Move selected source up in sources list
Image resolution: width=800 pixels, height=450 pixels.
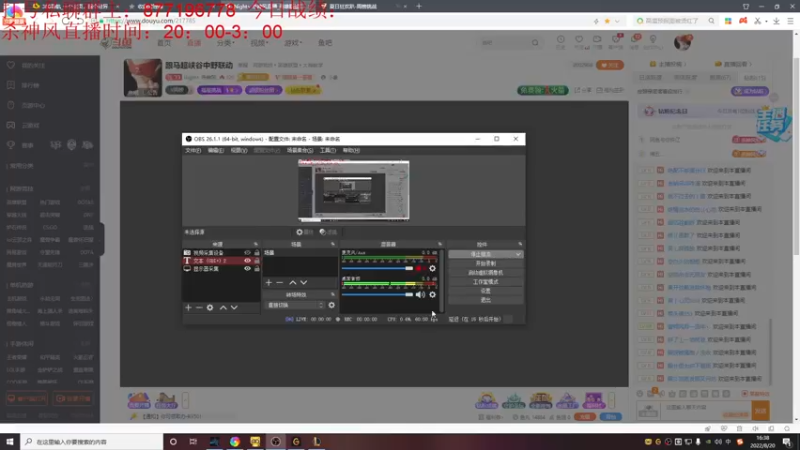pyautogui.click(x=223, y=308)
